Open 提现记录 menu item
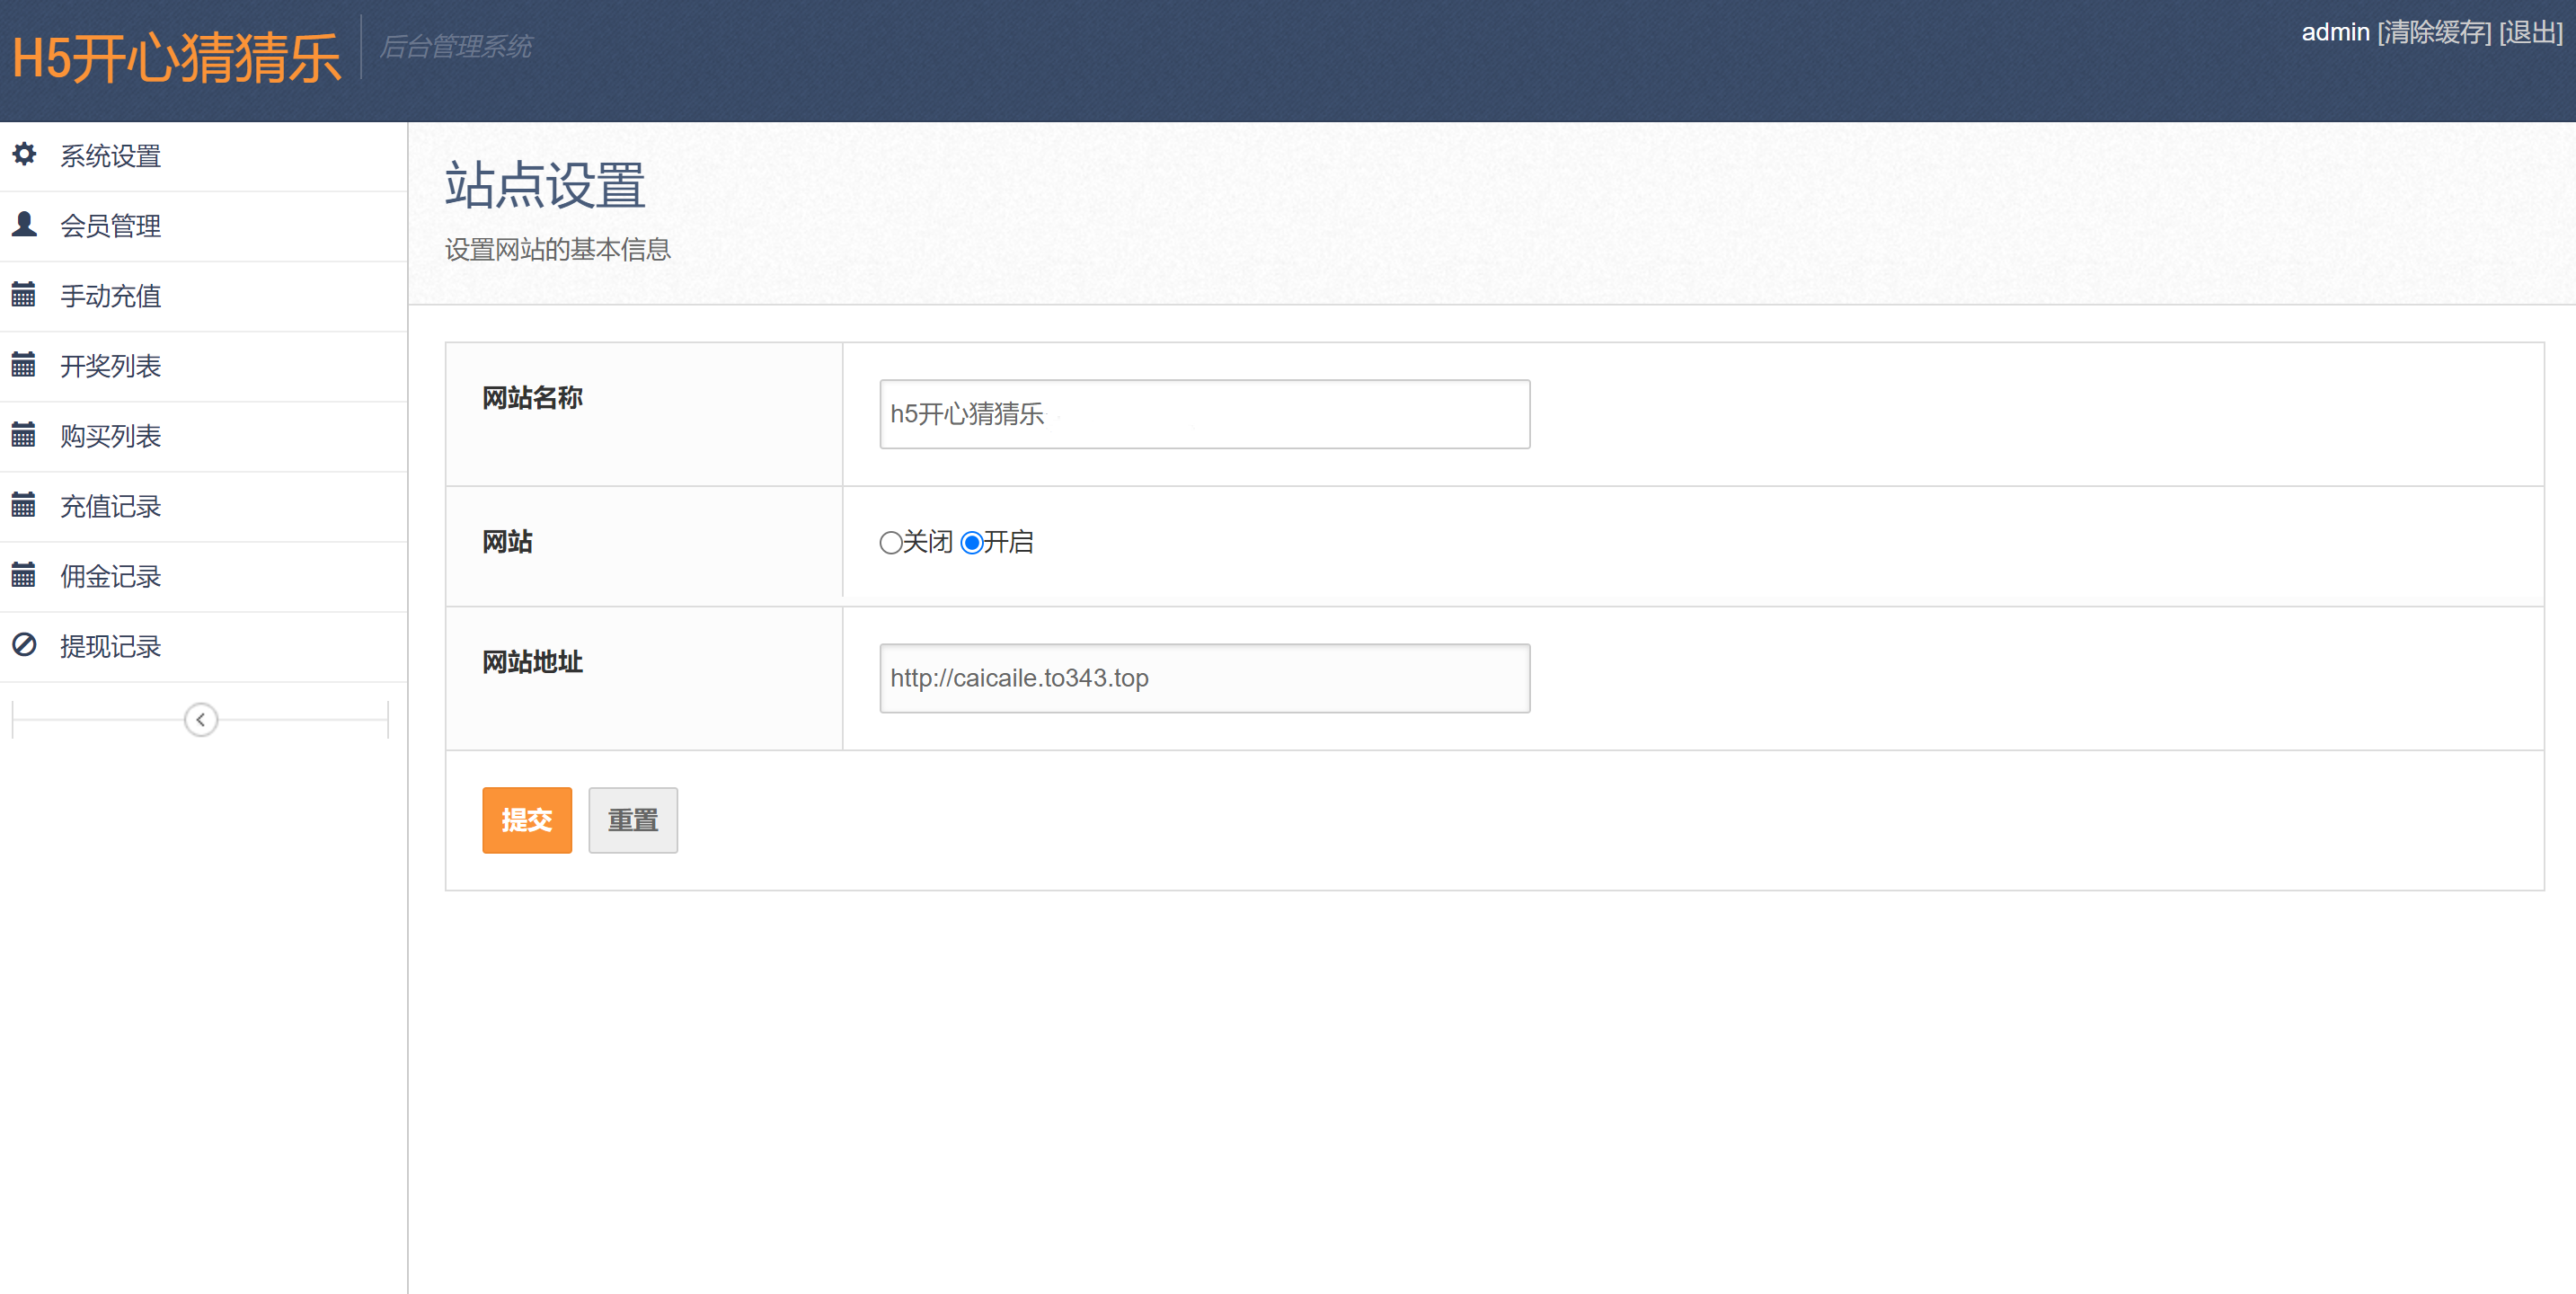 tap(110, 647)
